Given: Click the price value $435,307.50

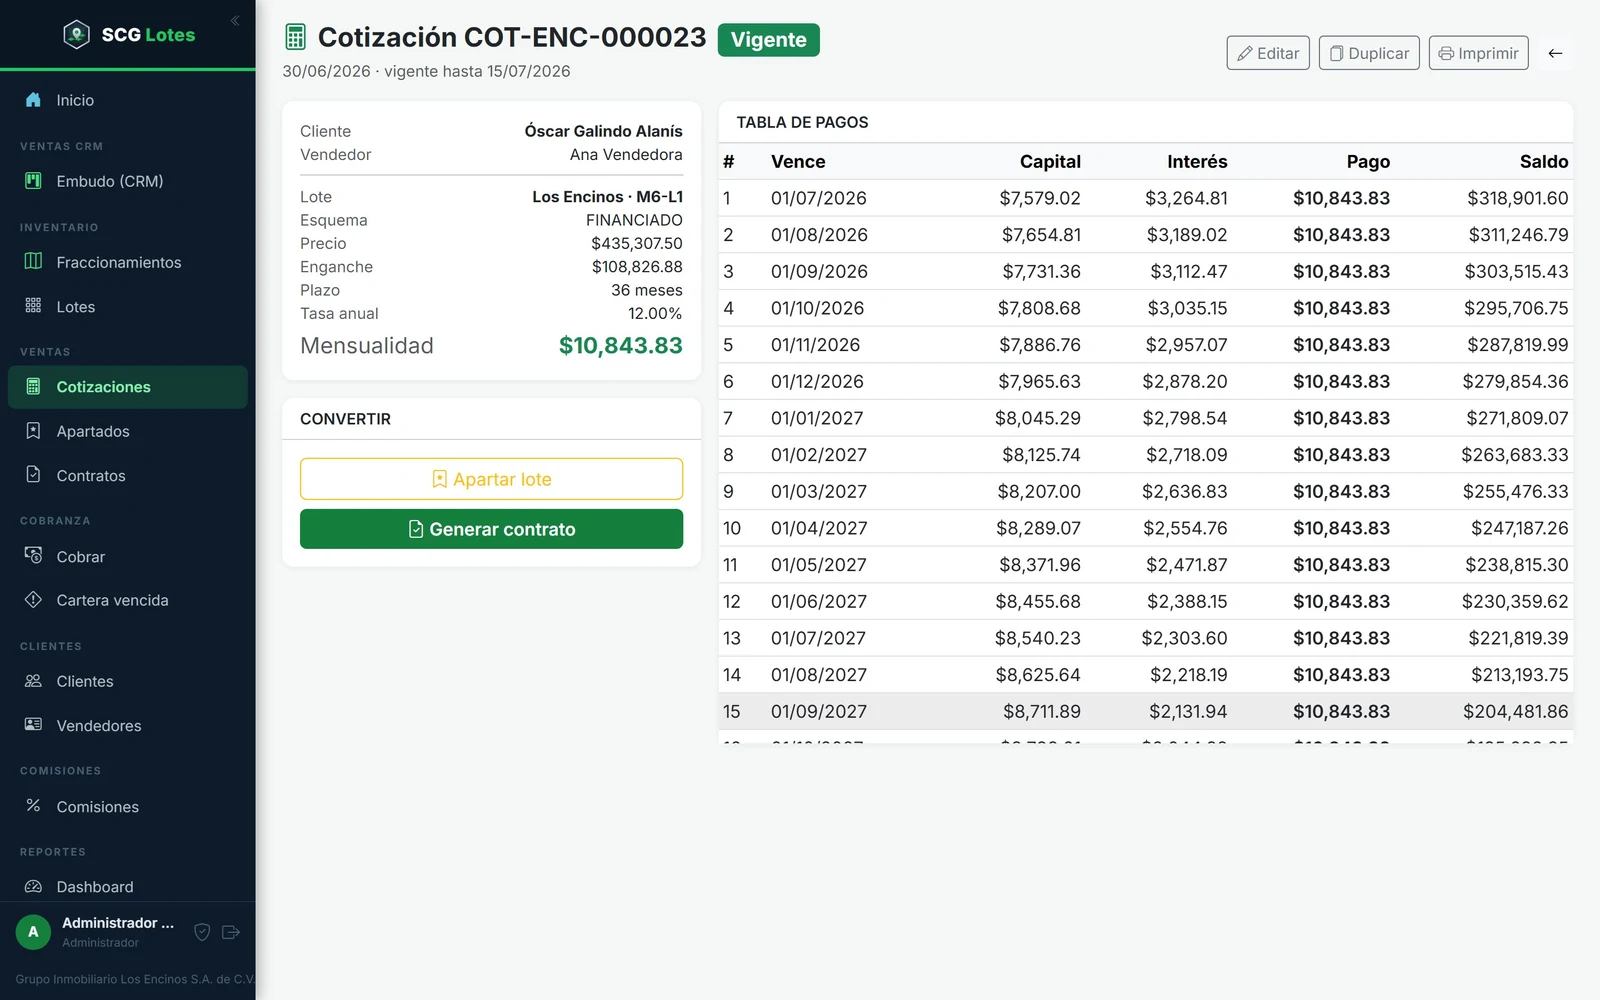Looking at the screenshot, I should click(637, 243).
